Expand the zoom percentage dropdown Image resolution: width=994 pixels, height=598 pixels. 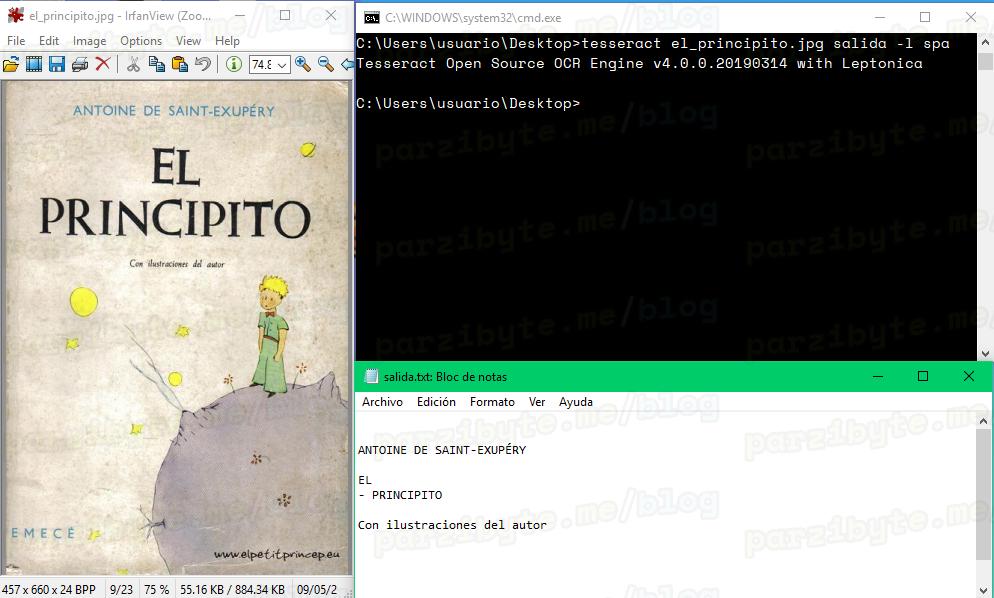(x=282, y=64)
